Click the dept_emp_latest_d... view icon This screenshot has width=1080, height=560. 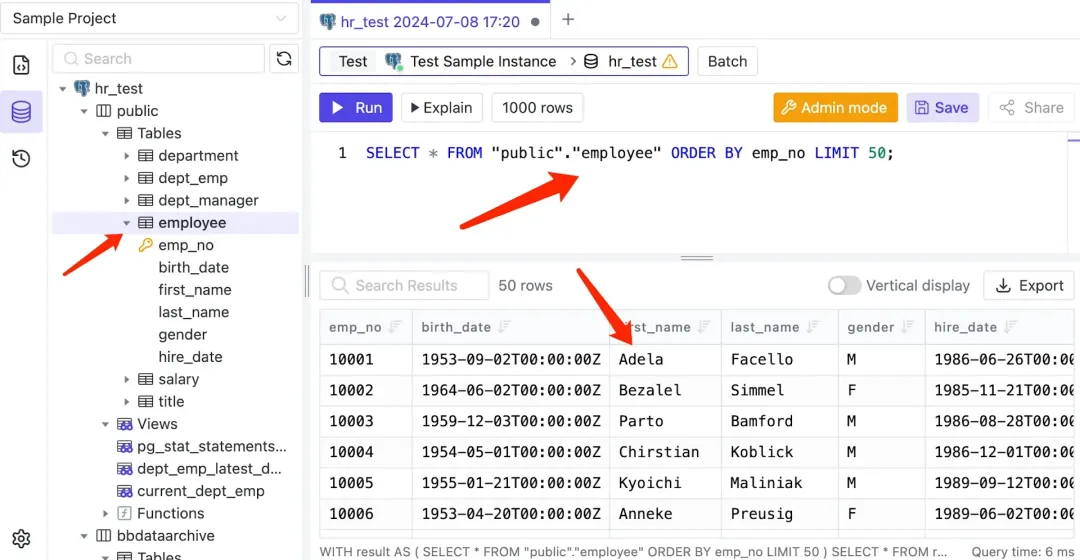[125, 469]
